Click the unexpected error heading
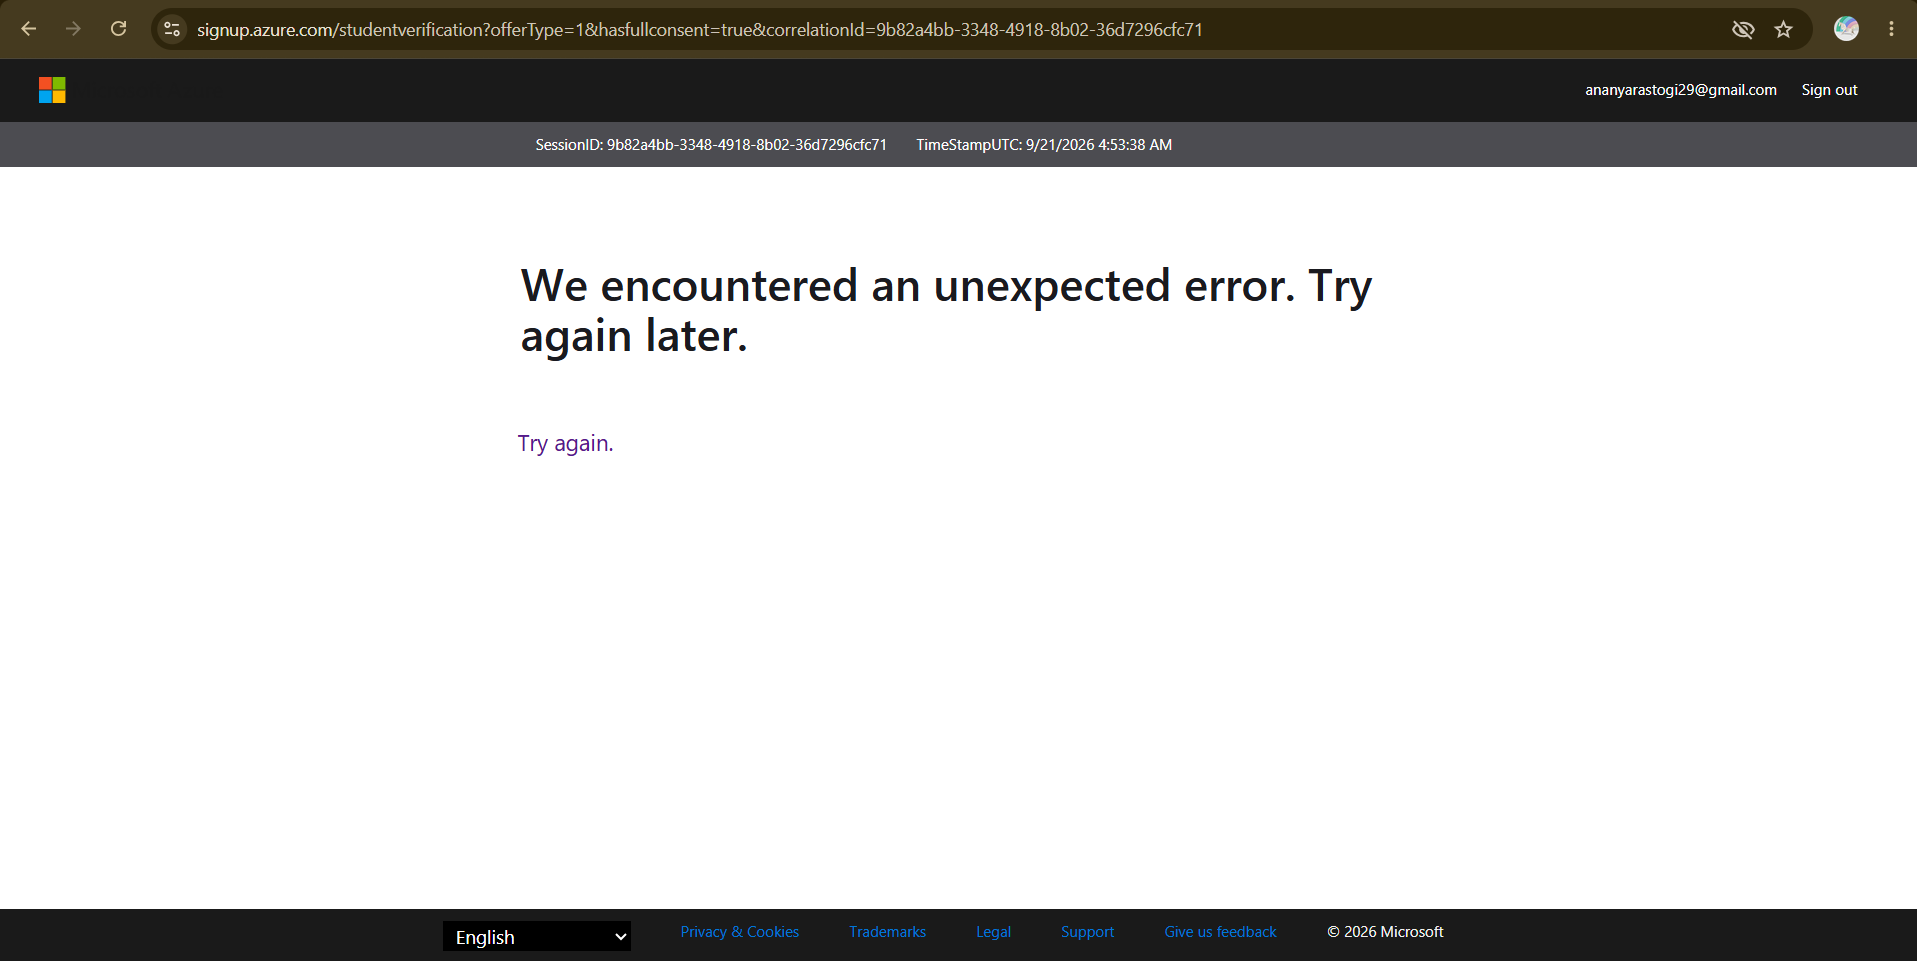 (946, 311)
